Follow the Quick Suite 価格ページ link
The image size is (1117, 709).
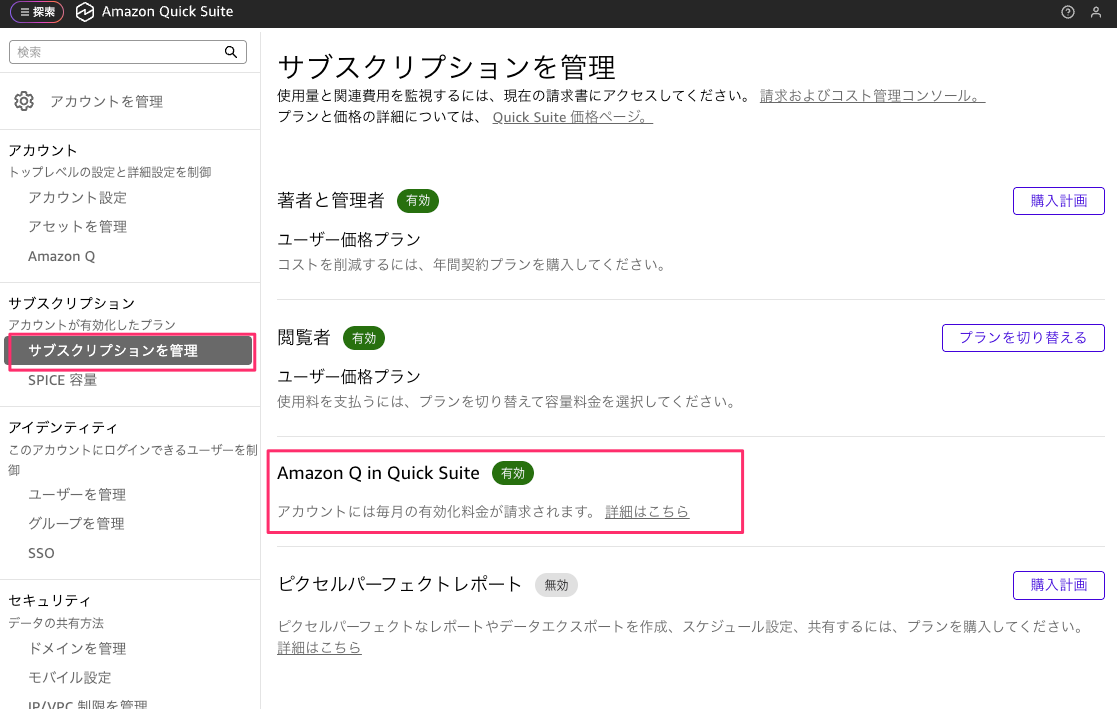pyautogui.click(x=573, y=117)
